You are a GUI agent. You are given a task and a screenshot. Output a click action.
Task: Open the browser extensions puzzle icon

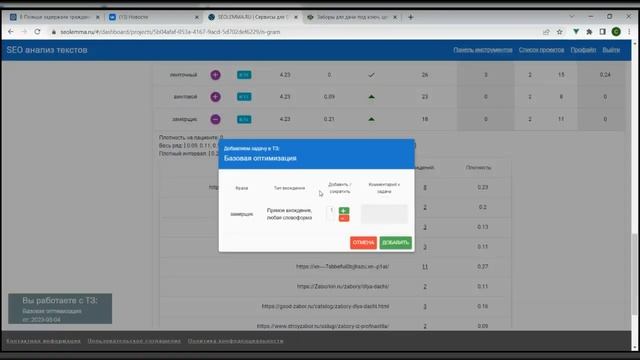point(589,32)
